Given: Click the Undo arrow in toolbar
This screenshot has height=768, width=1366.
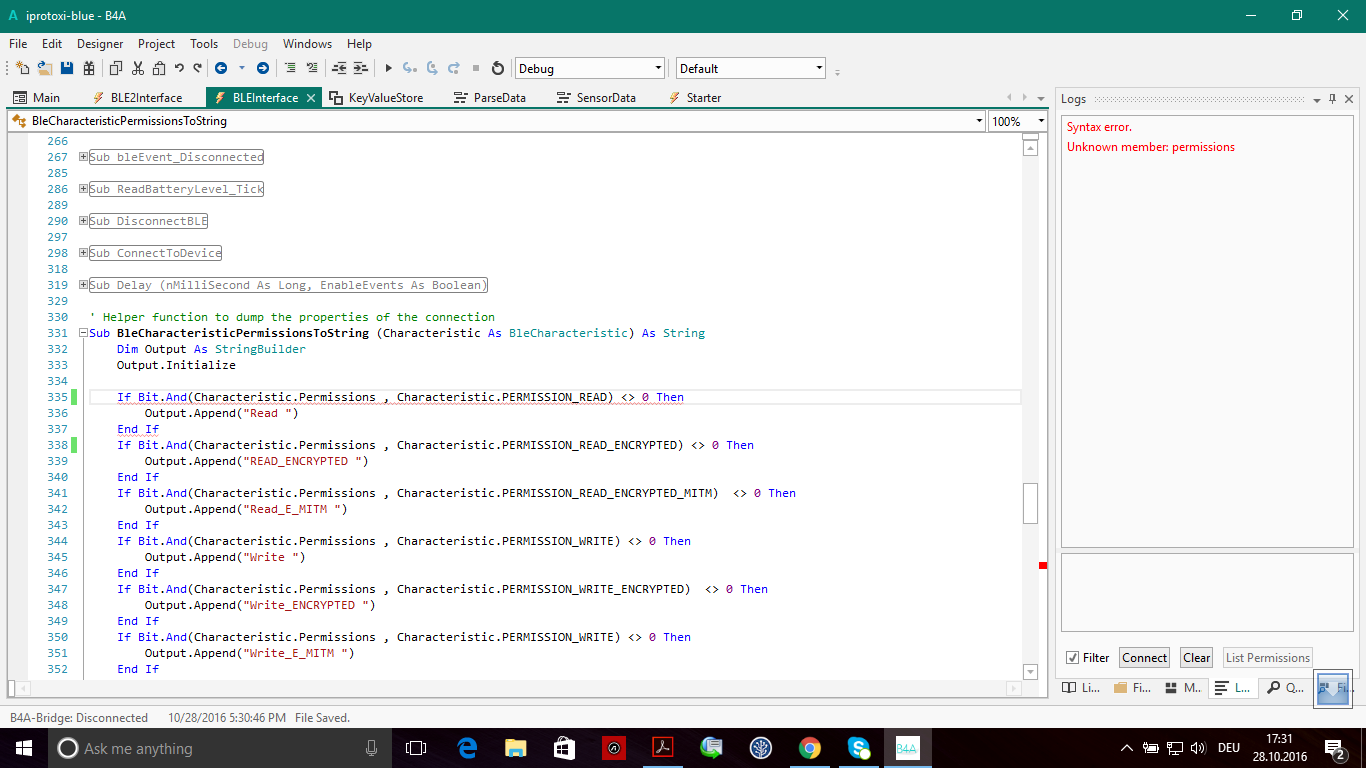Looking at the screenshot, I should click(x=179, y=68).
